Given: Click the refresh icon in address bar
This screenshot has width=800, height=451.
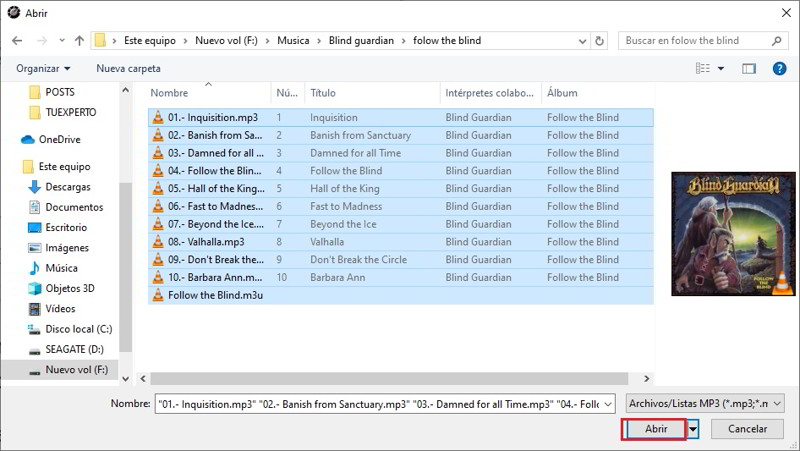Looking at the screenshot, I should pyautogui.click(x=599, y=41).
